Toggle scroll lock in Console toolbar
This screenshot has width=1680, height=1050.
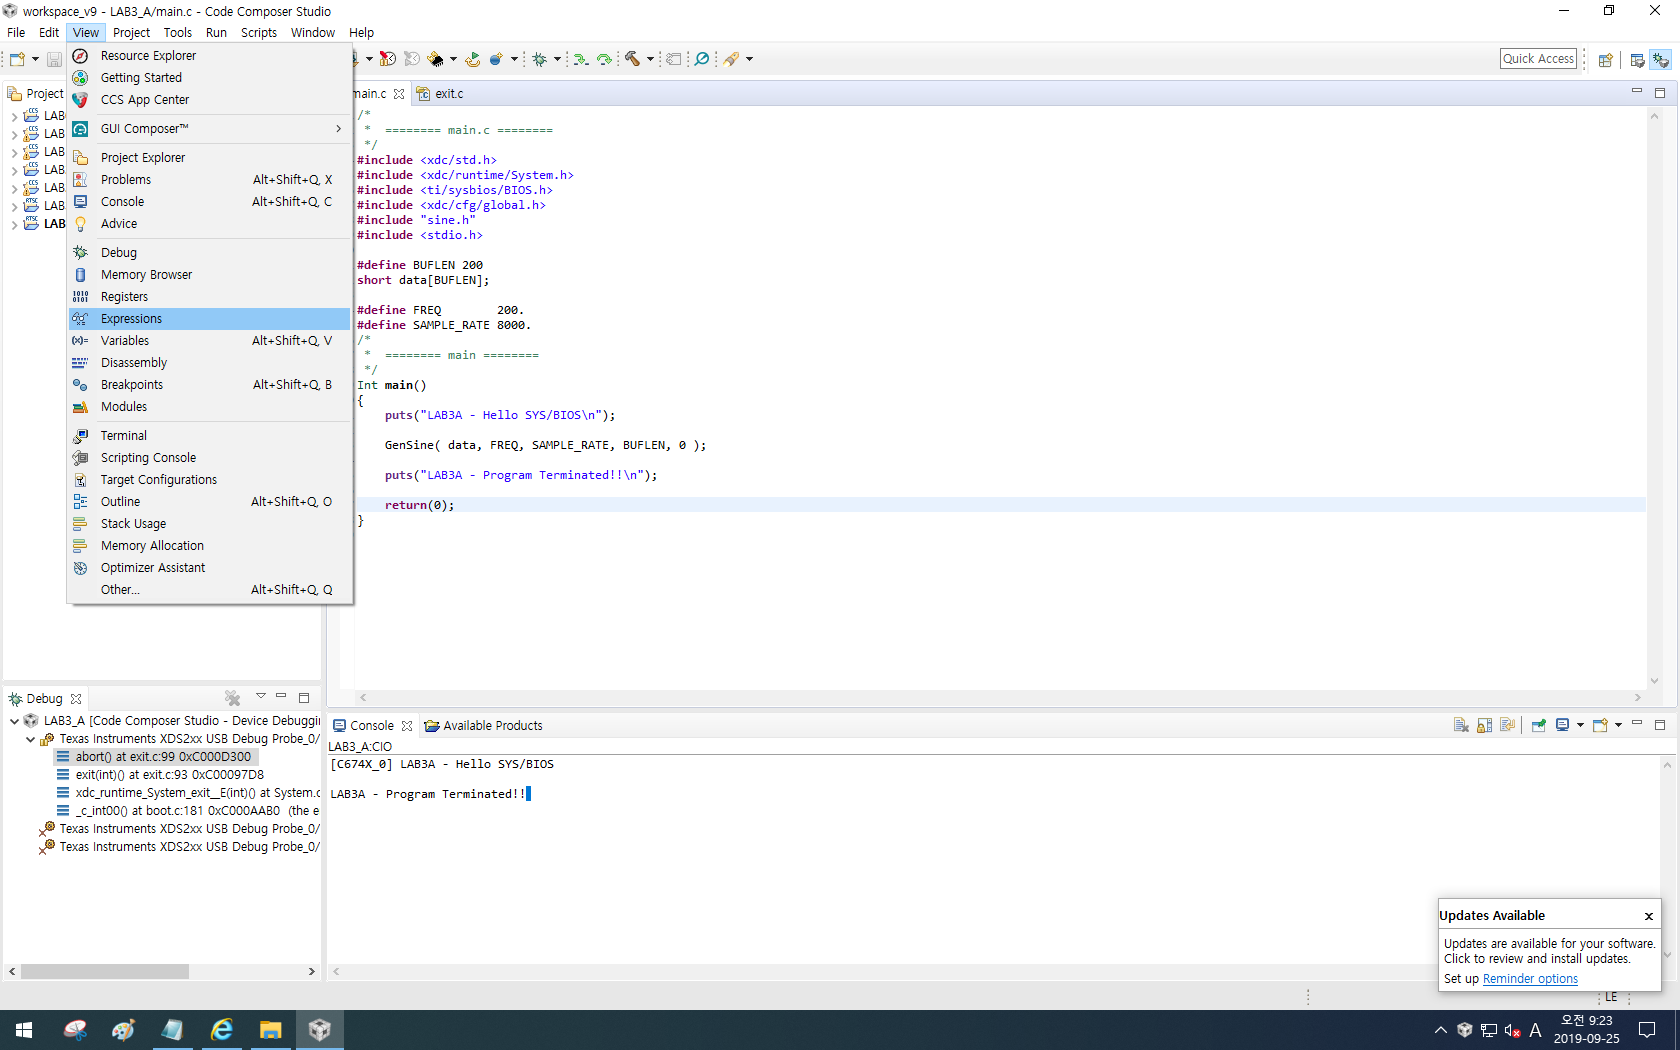point(1485,726)
